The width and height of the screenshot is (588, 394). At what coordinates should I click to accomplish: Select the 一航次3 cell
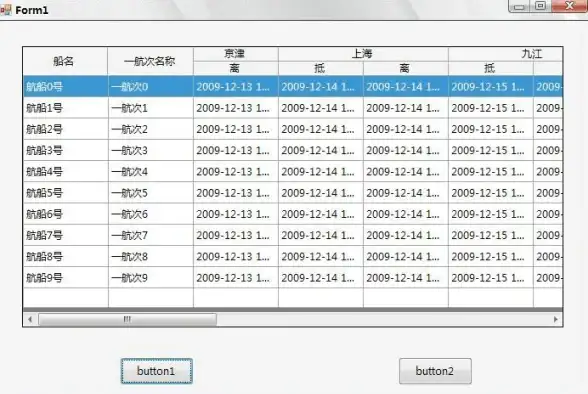(x=151, y=150)
